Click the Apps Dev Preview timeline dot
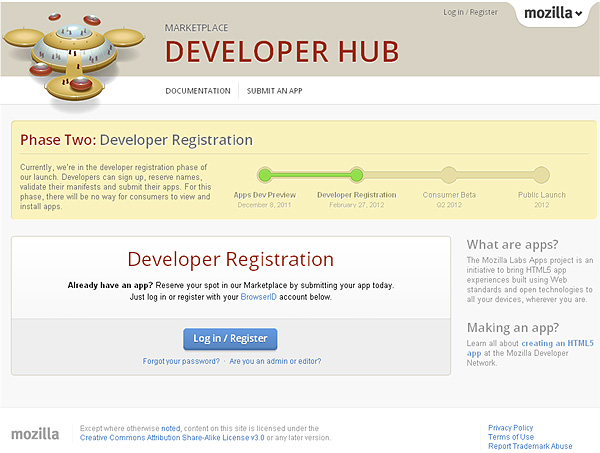600x453 pixels. click(265, 175)
